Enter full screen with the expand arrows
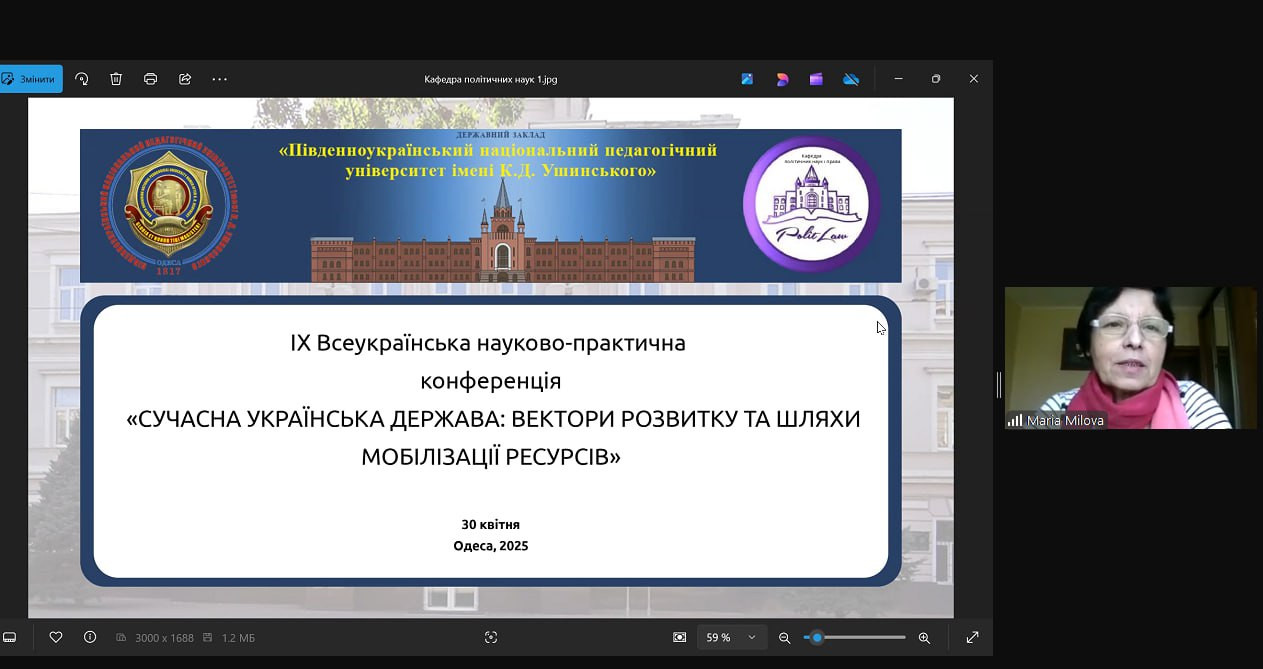The image size is (1263, 669). (x=972, y=637)
